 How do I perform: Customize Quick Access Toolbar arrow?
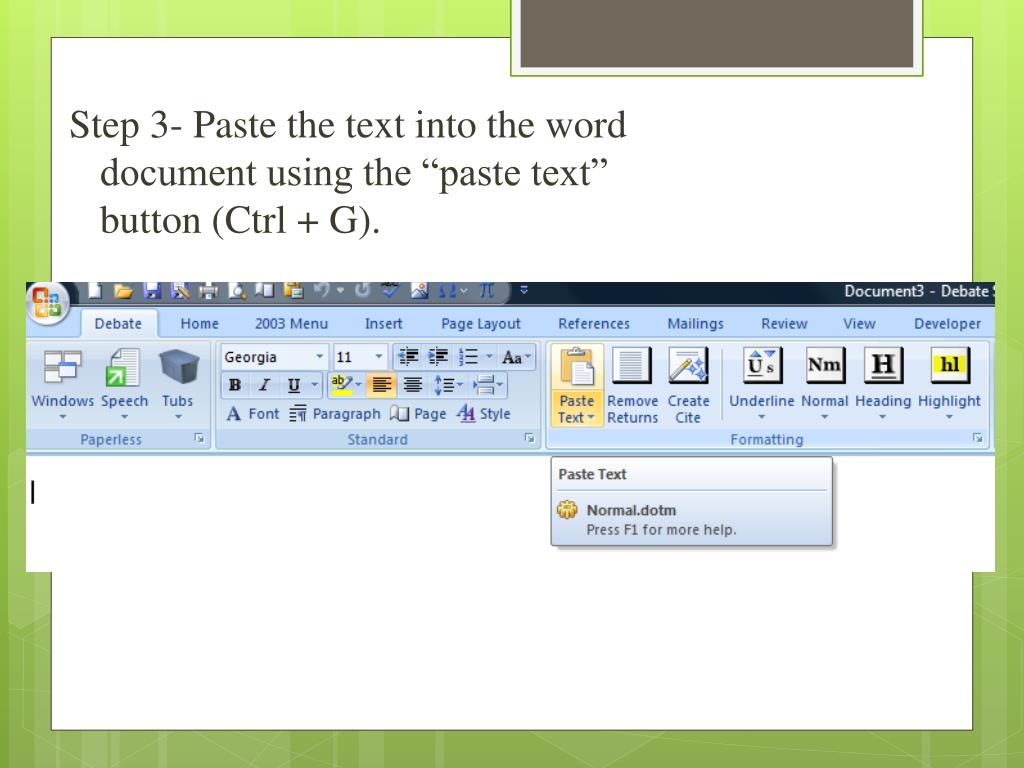(524, 289)
